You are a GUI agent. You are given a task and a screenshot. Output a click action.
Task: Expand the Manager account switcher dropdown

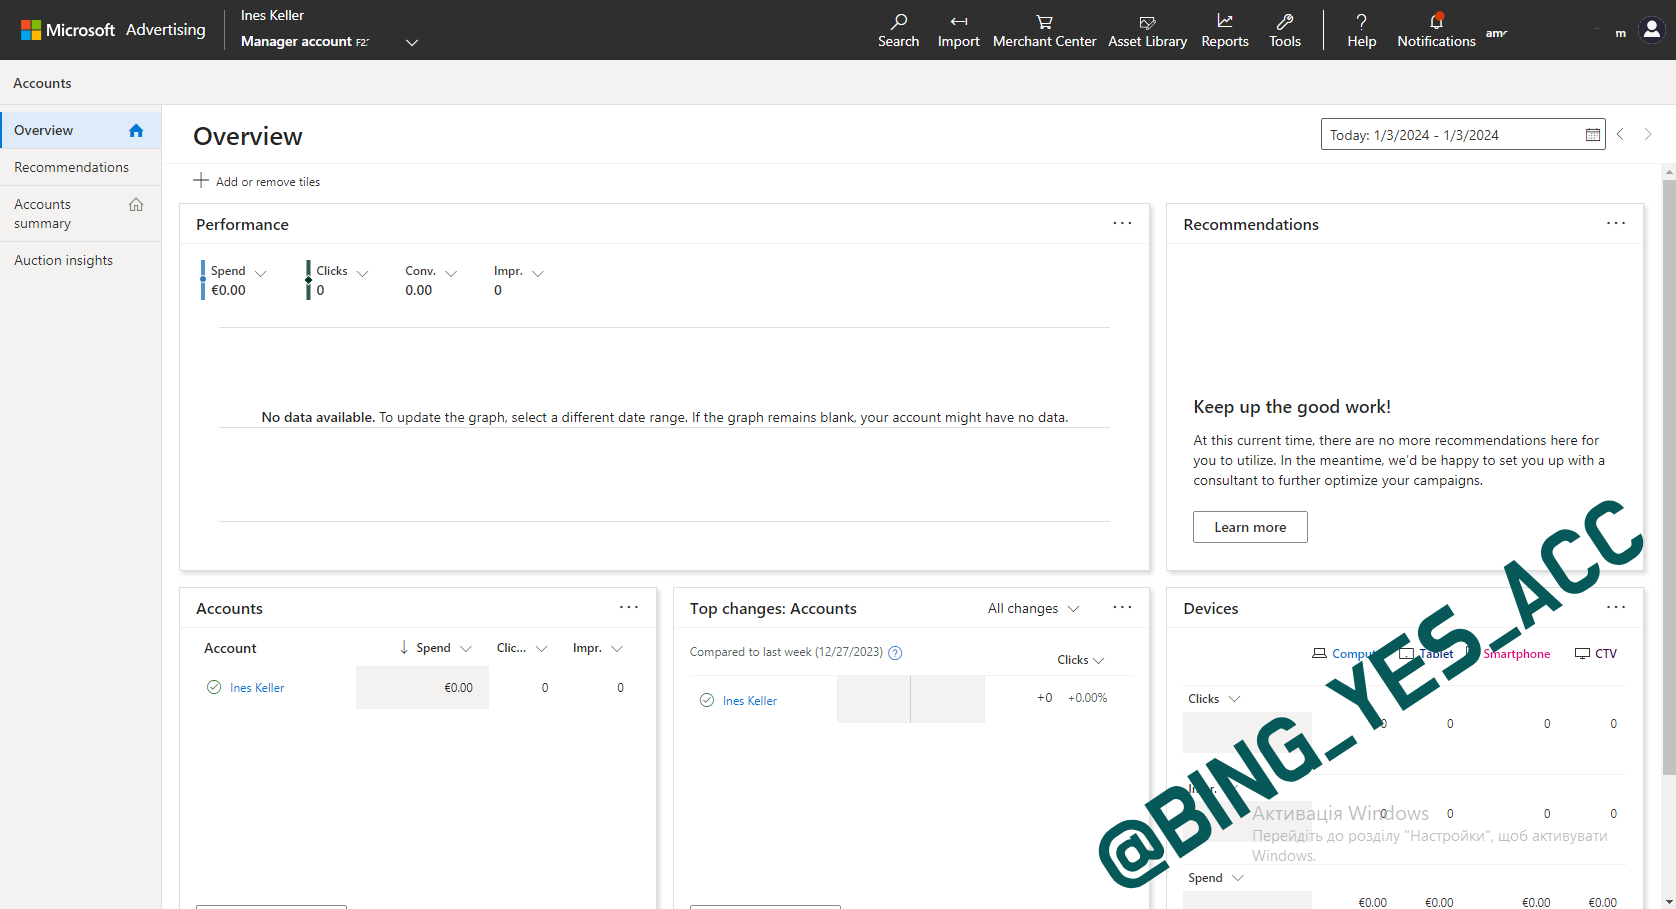(x=411, y=42)
